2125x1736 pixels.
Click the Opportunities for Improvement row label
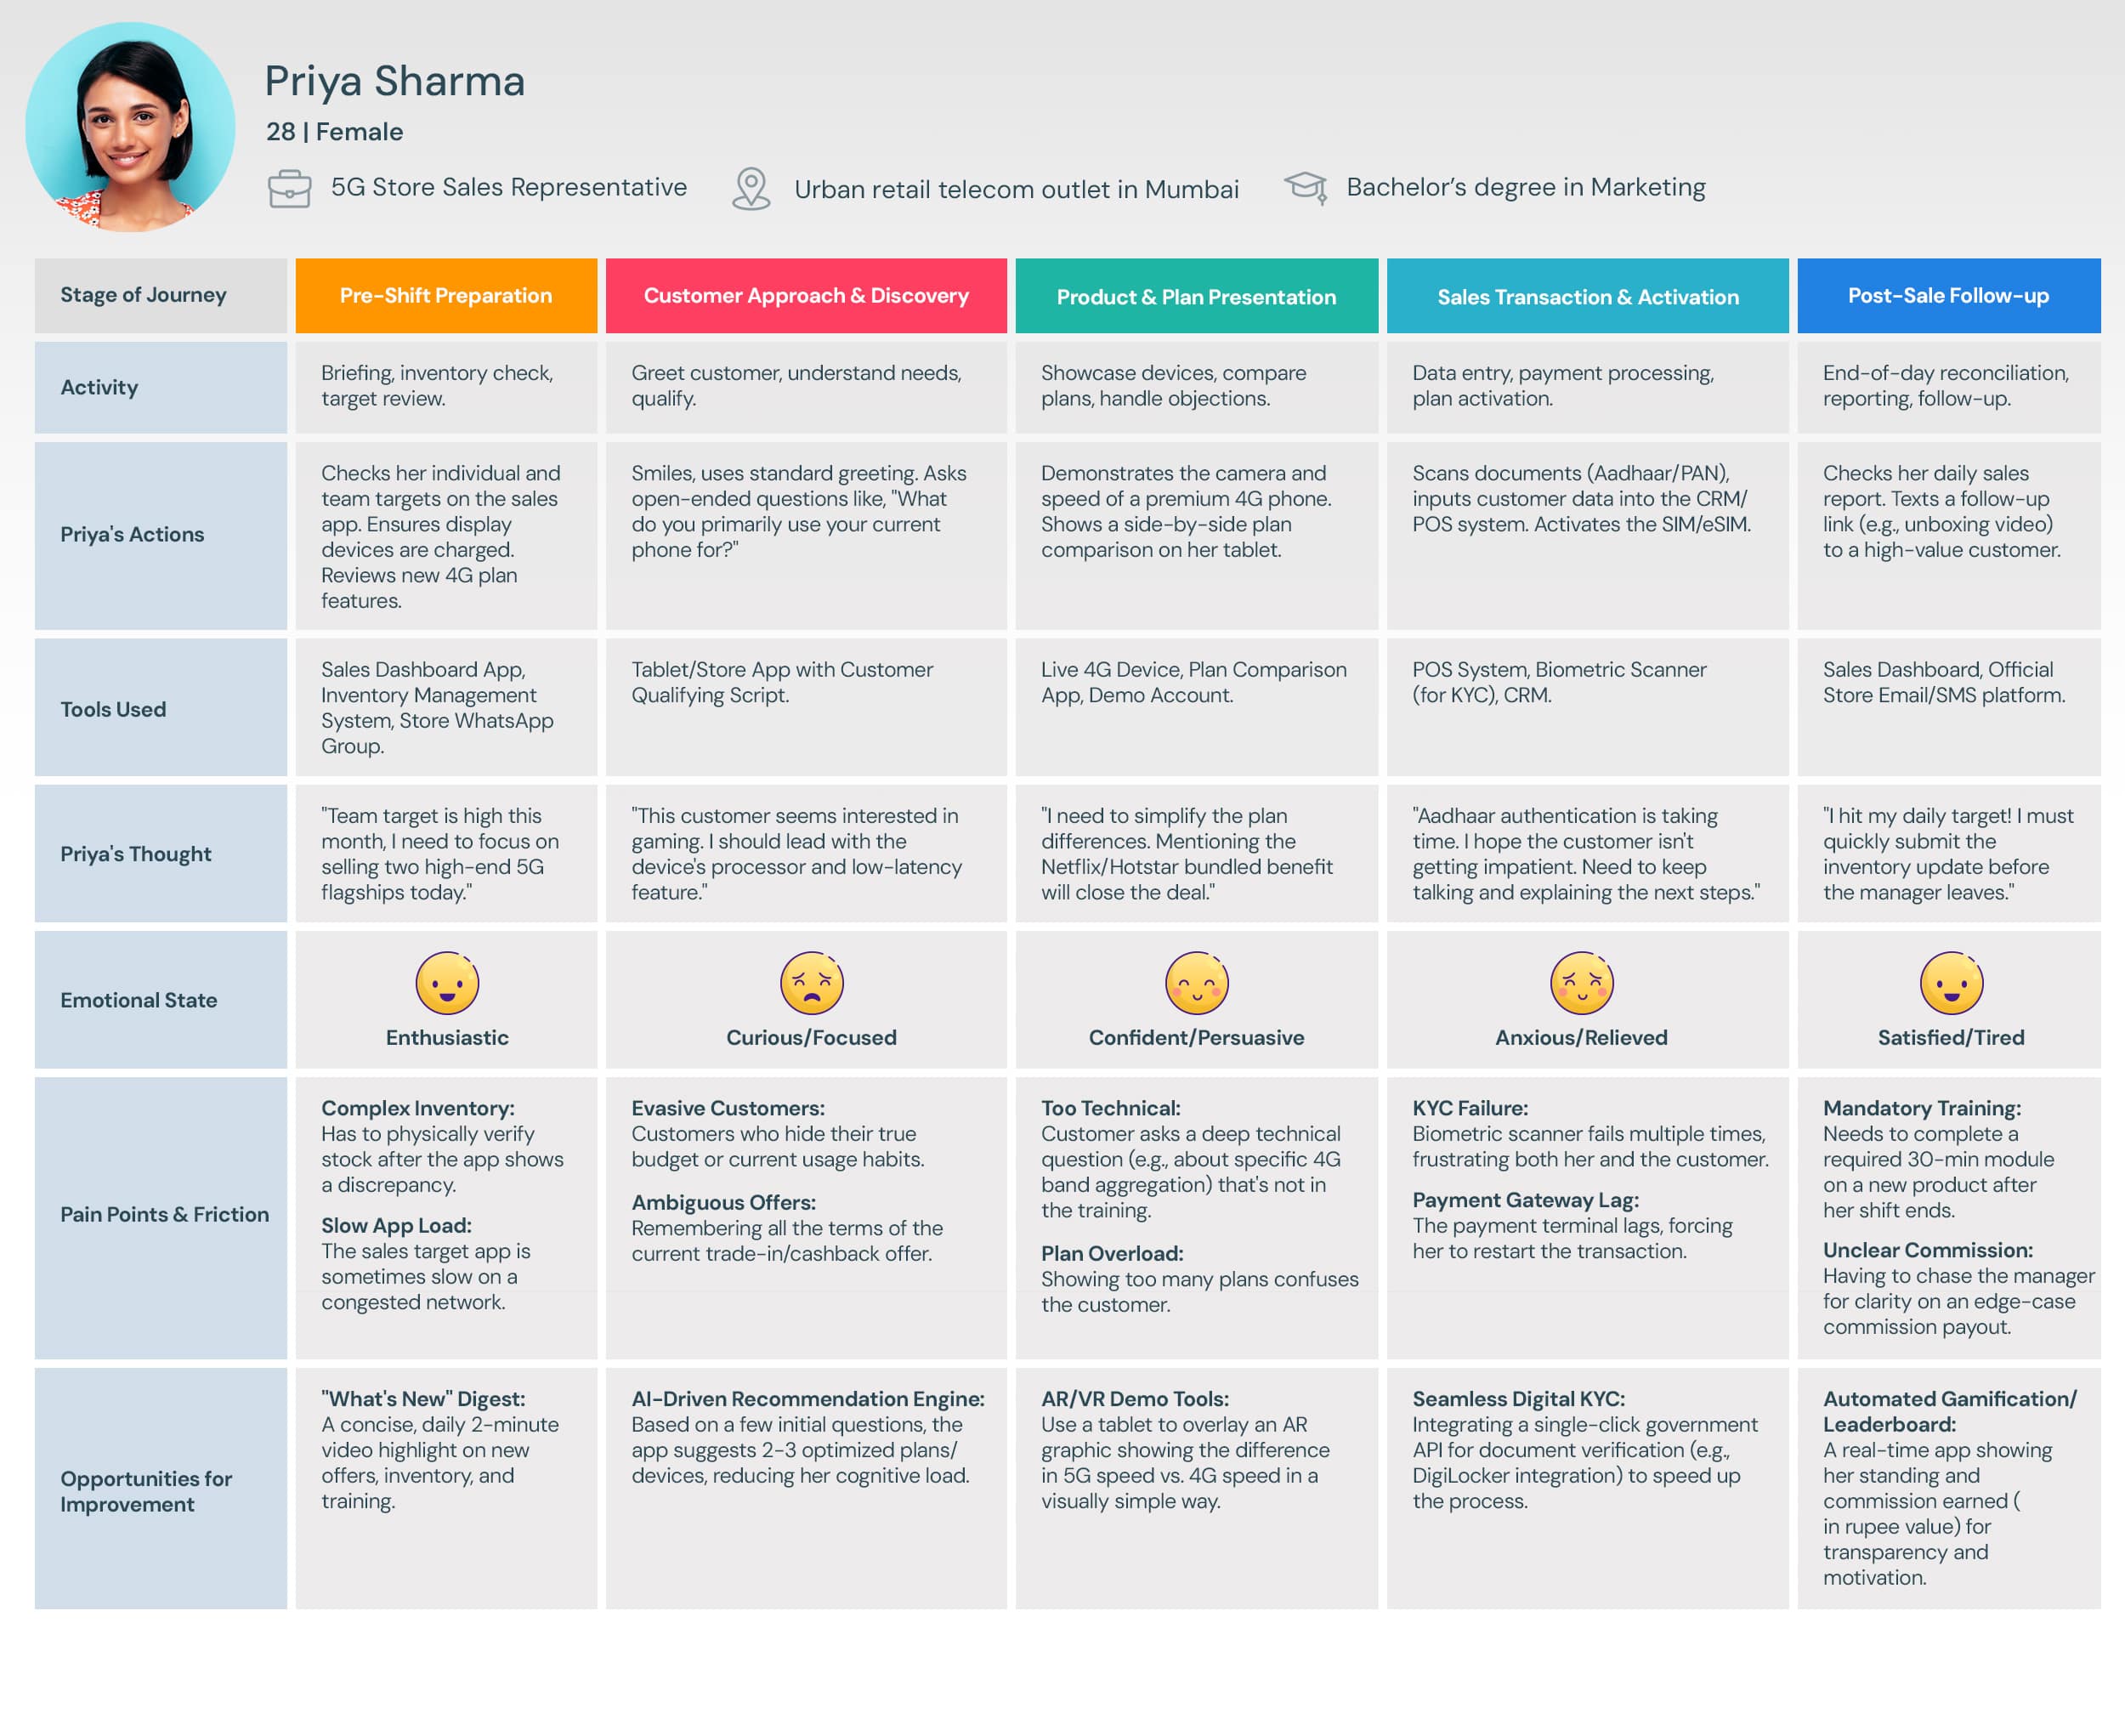(x=146, y=1491)
